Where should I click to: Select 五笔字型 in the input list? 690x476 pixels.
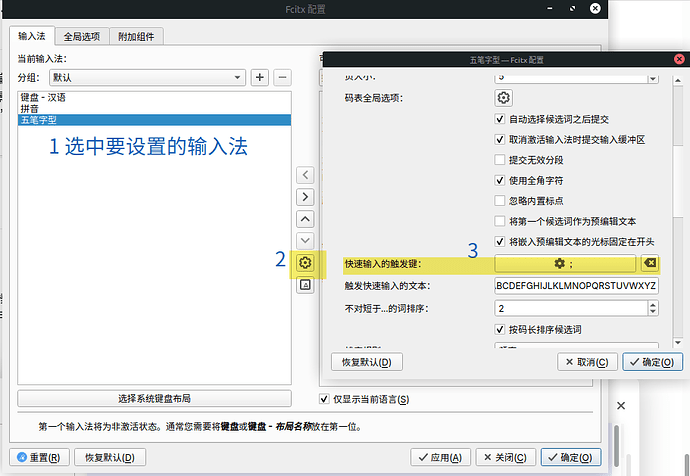click(154, 120)
